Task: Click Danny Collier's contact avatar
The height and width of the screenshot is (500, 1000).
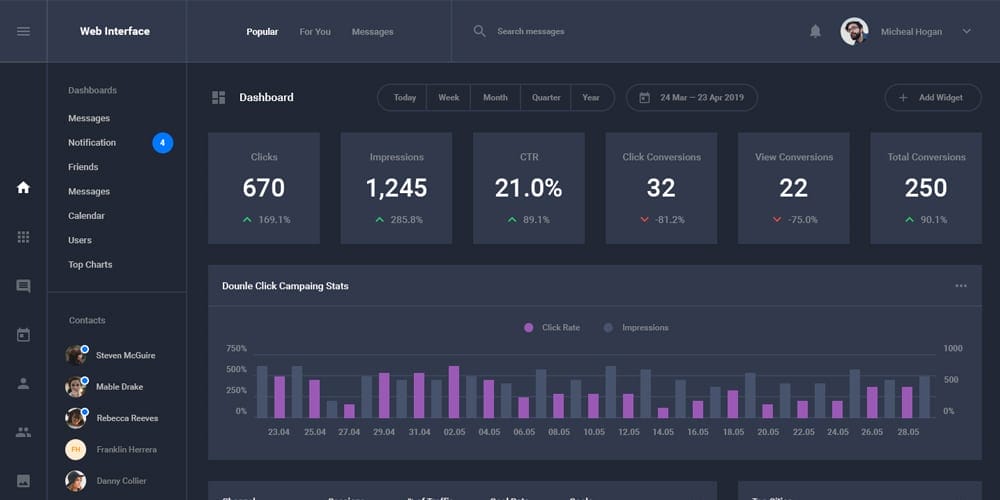Action: pyautogui.click(x=76, y=481)
